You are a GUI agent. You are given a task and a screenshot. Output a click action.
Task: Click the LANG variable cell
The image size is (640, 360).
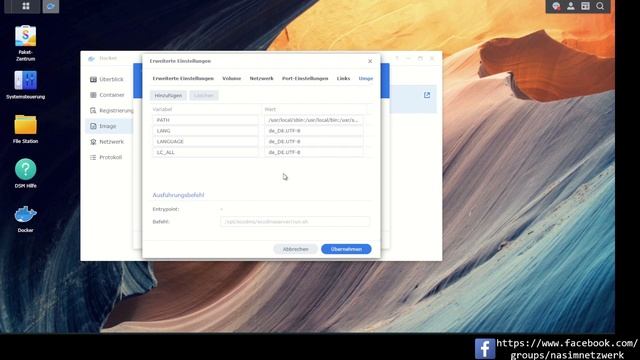(206, 131)
